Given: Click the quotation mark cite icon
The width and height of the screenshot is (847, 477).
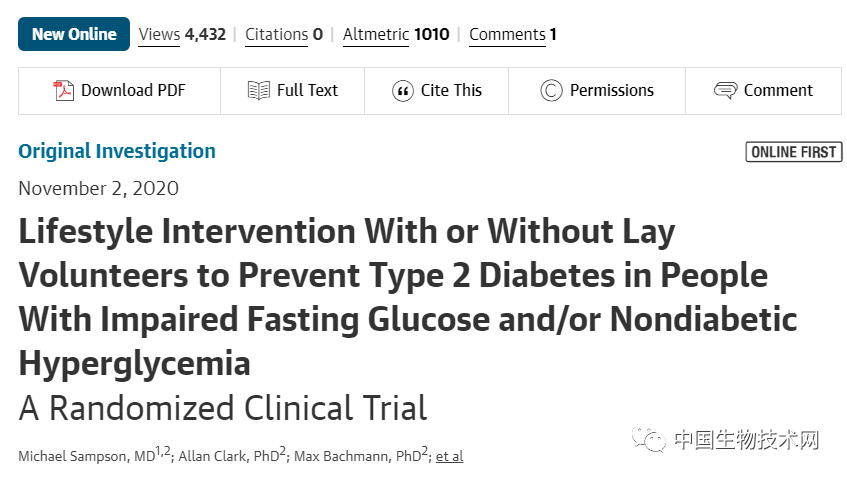Looking at the screenshot, I should point(403,91).
